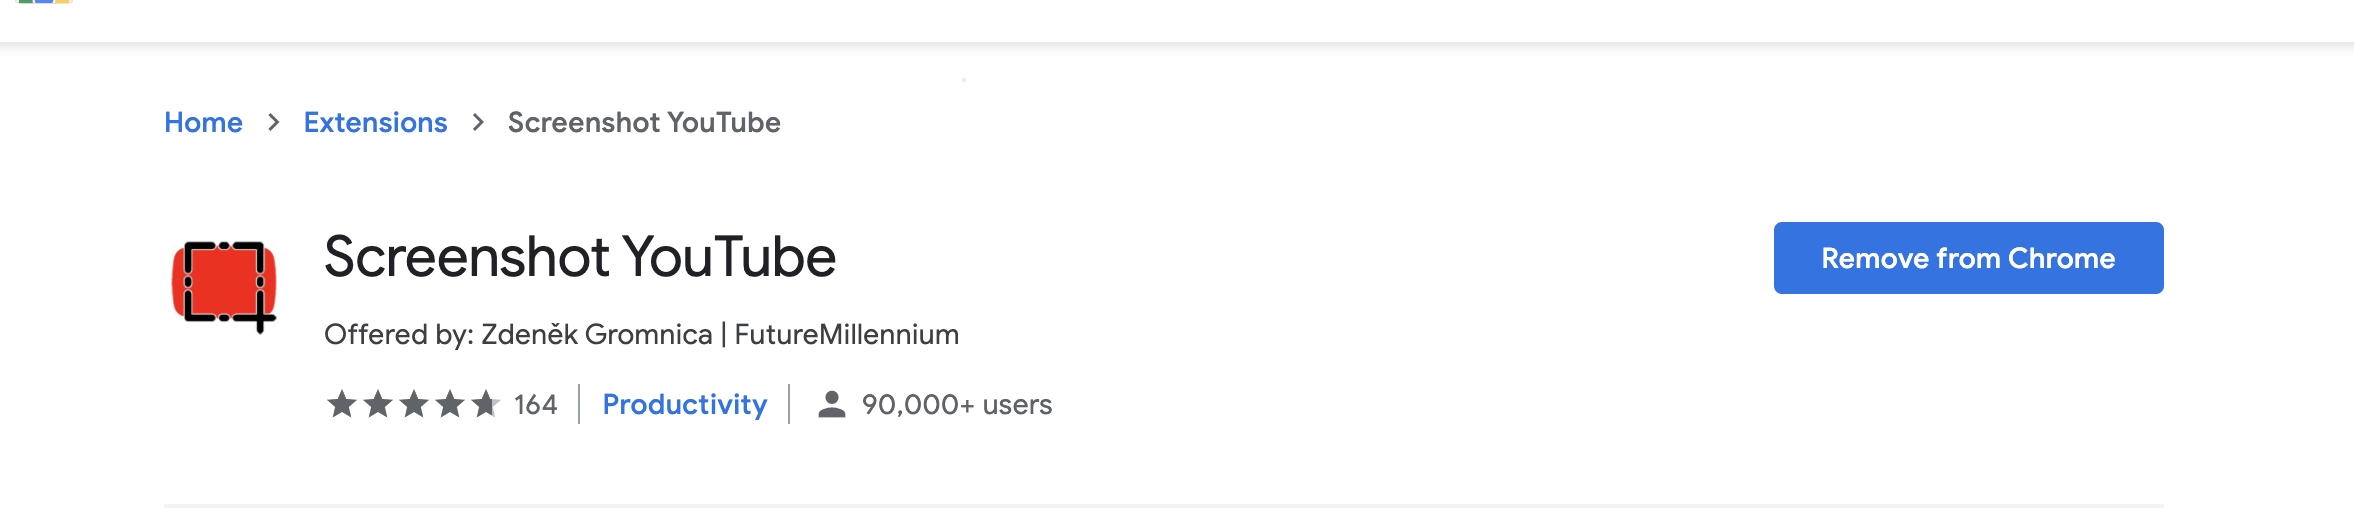The image size is (2354, 530).
Task: Click the Screenshot YouTube breadcrumb text
Action: [x=644, y=122]
